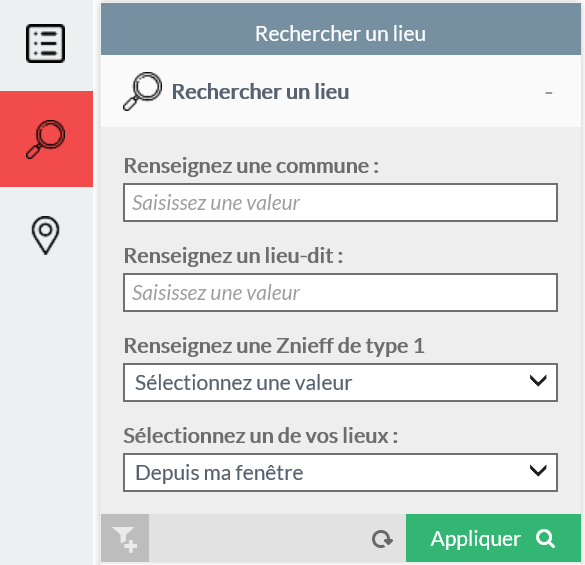The image size is (585, 565).
Task: Reset the search with the refresh icon
Action: point(382,539)
